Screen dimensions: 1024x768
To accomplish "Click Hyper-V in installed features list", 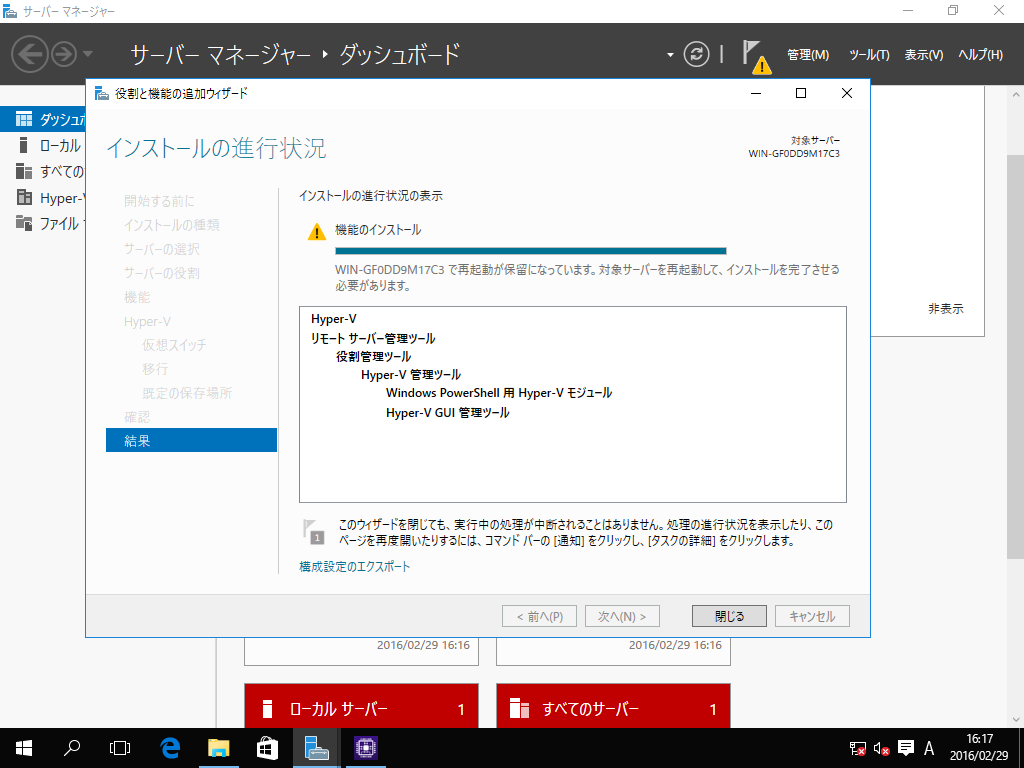I will coord(334,319).
